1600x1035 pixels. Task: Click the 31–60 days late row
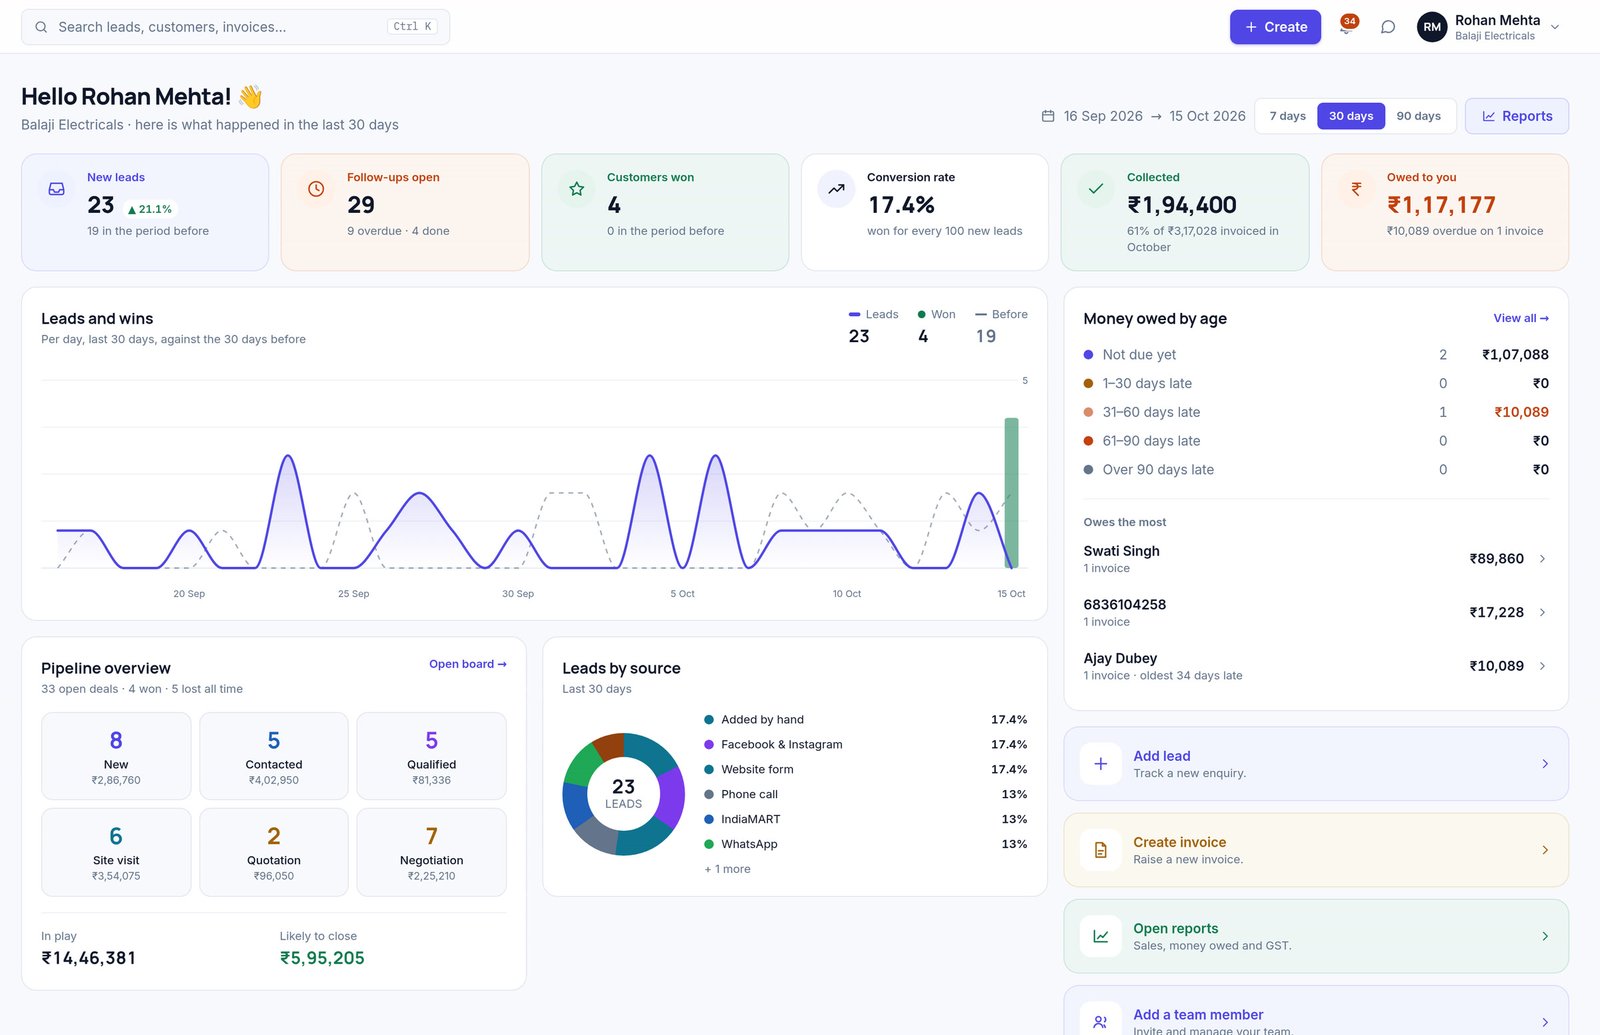coord(1316,412)
